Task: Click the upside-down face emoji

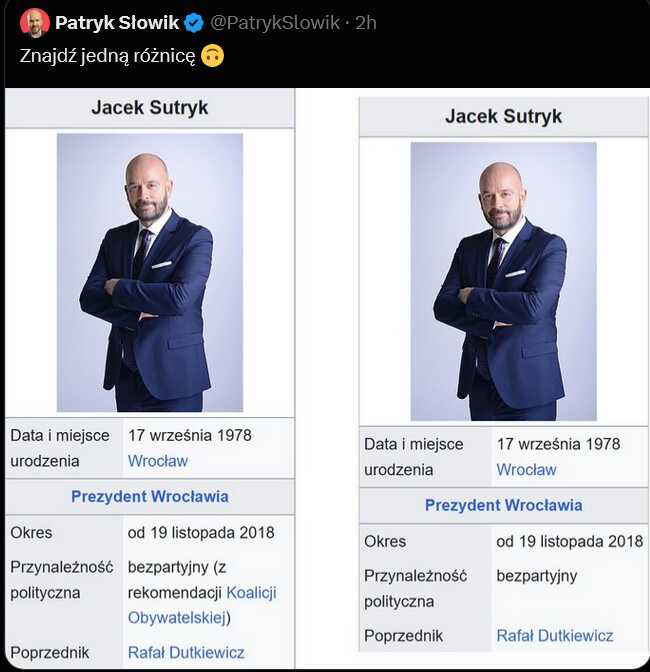Action: (x=212, y=56)
